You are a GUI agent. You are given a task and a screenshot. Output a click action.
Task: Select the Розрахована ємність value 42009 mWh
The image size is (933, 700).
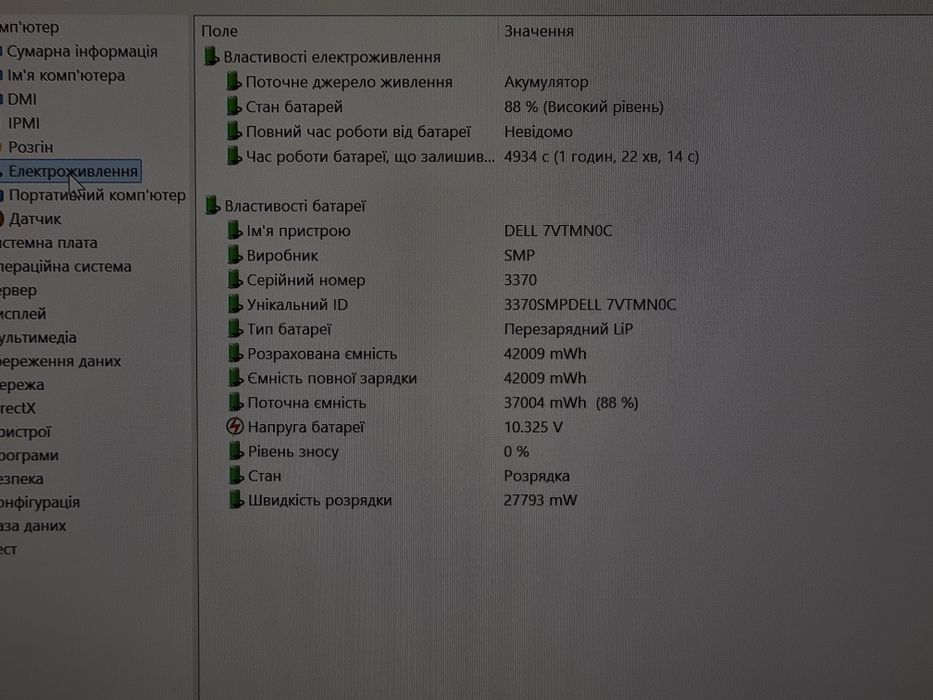tap(545, 354)
